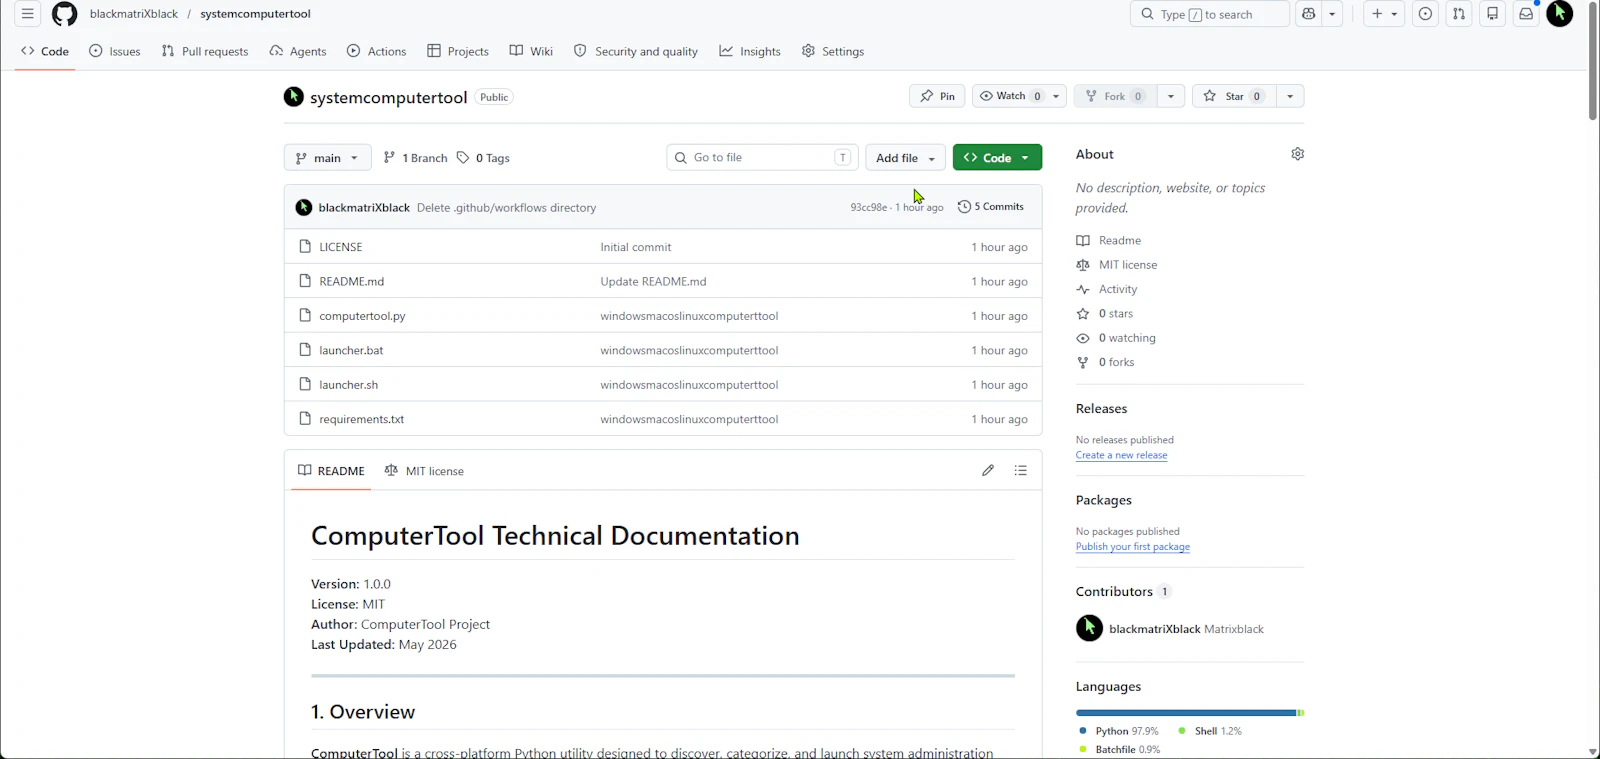Open Security and quality tab
The image size is (1600, 759).
tap(636, 51)
